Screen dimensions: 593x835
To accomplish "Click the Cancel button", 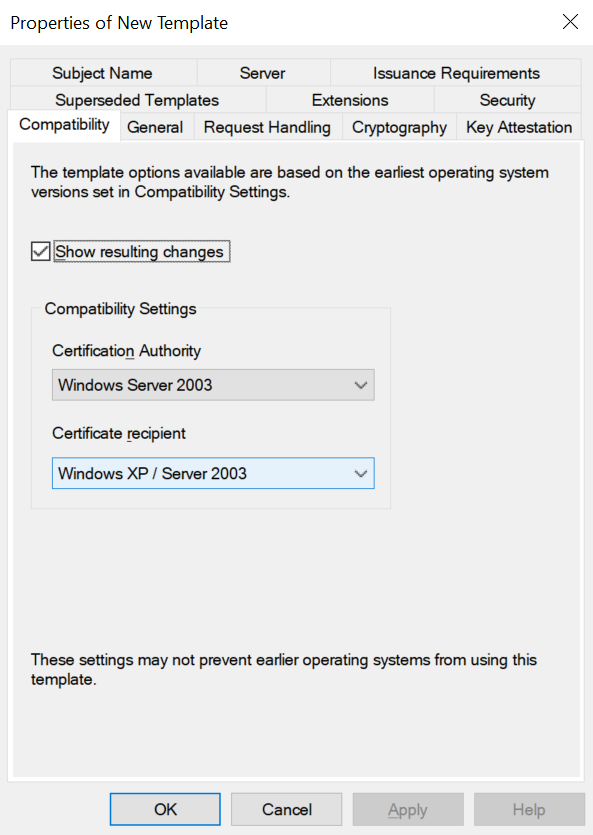I will [286, 809].
